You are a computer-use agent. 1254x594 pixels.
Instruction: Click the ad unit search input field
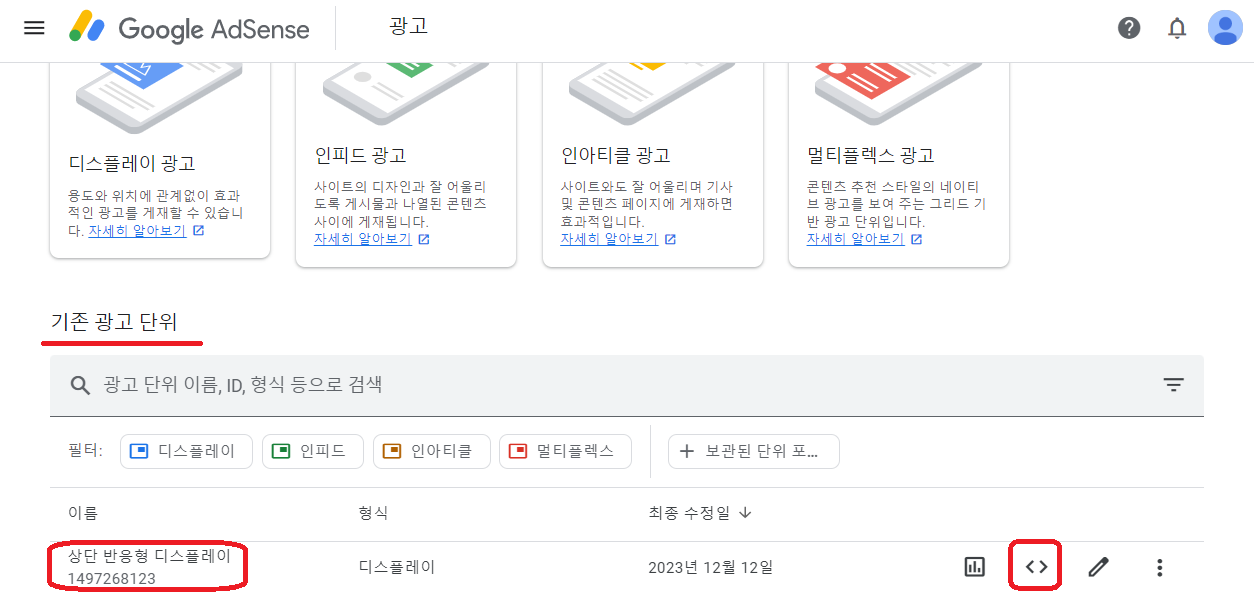(x=400, y=384)
